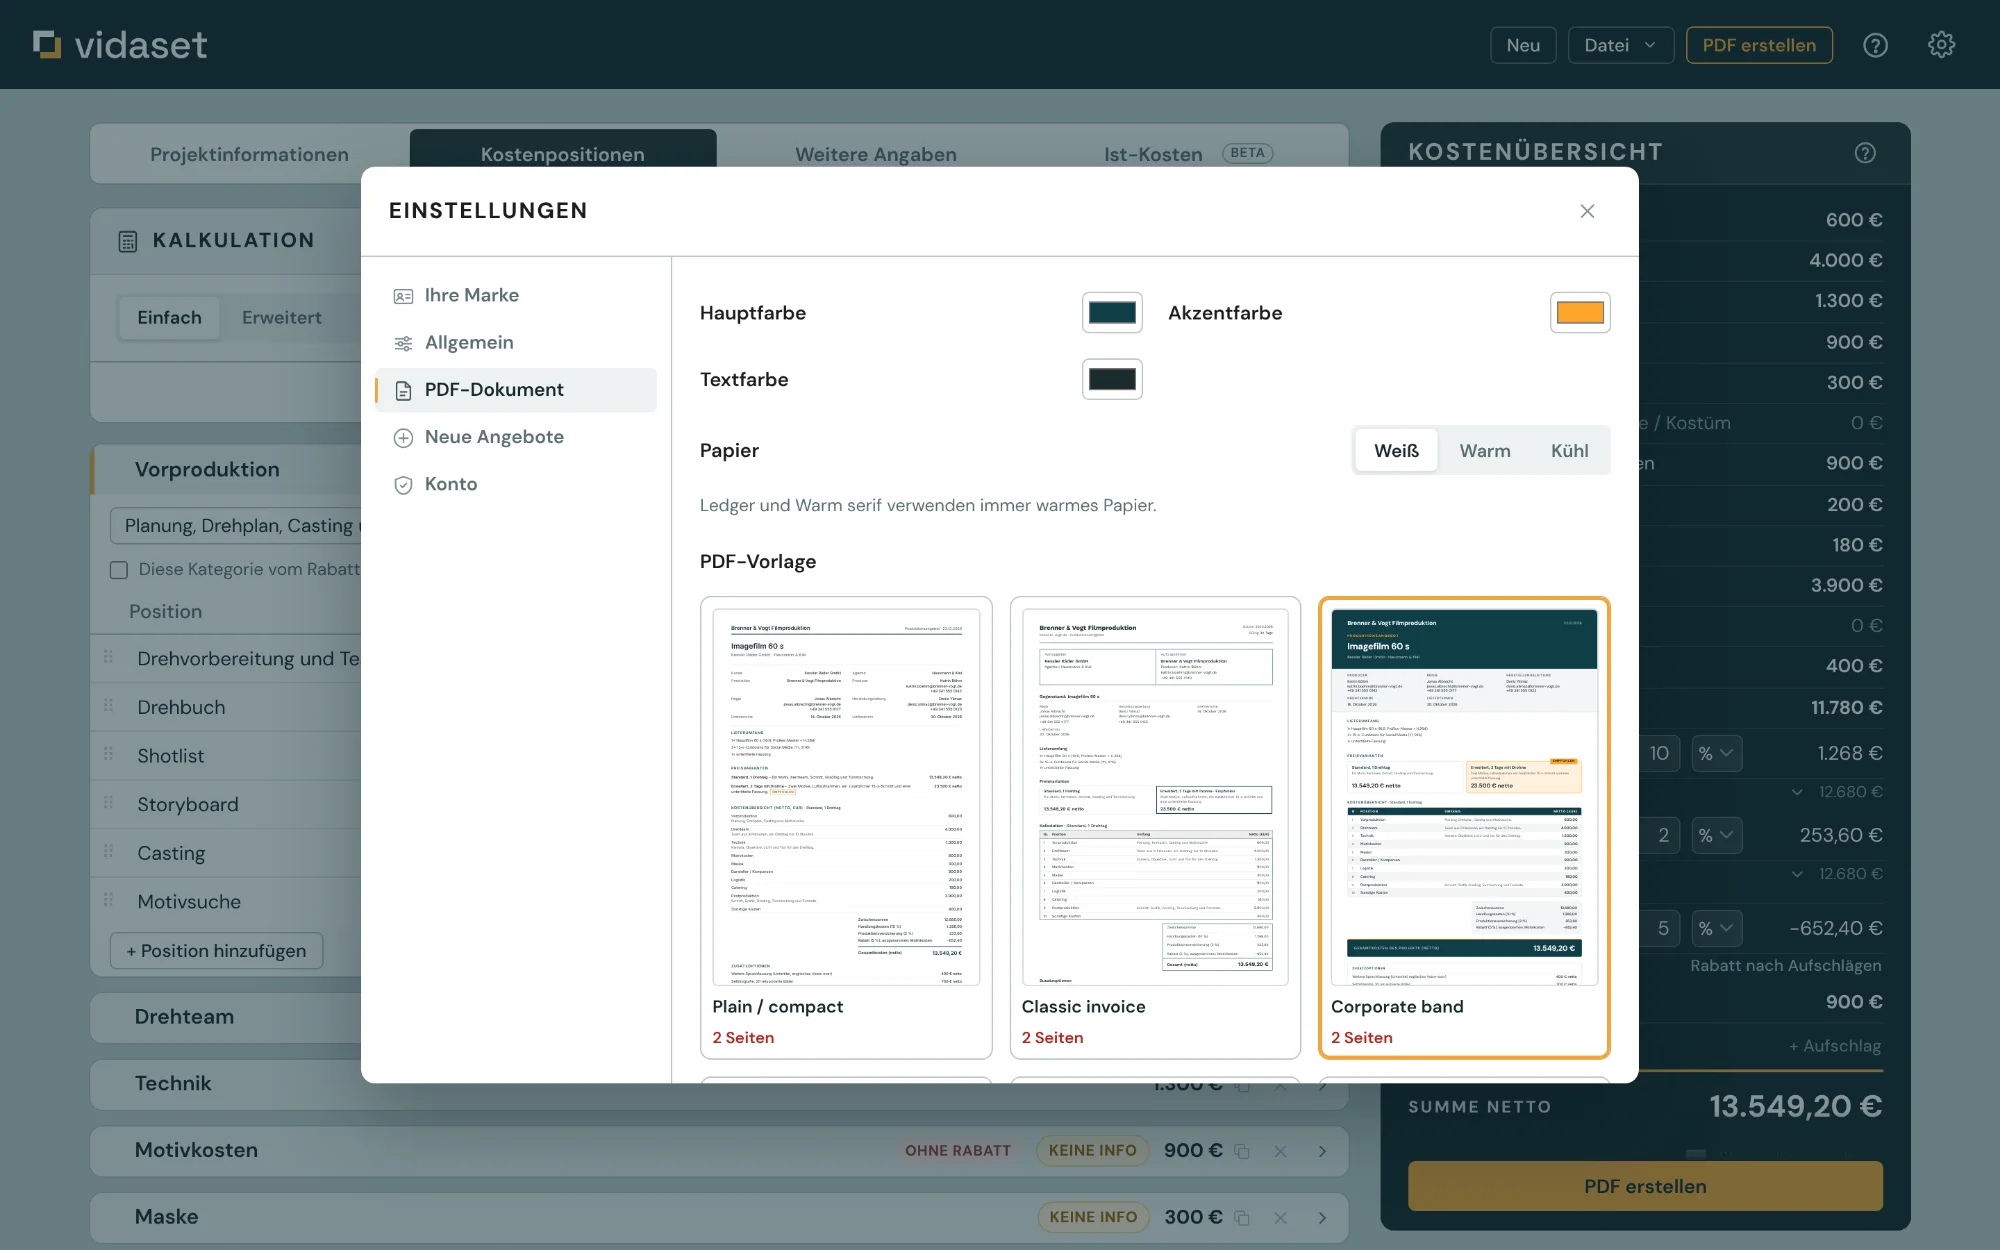Close the Einstellungen dialog
The height and width of the screenshot is (1250, 2000).
[1587, 211]
